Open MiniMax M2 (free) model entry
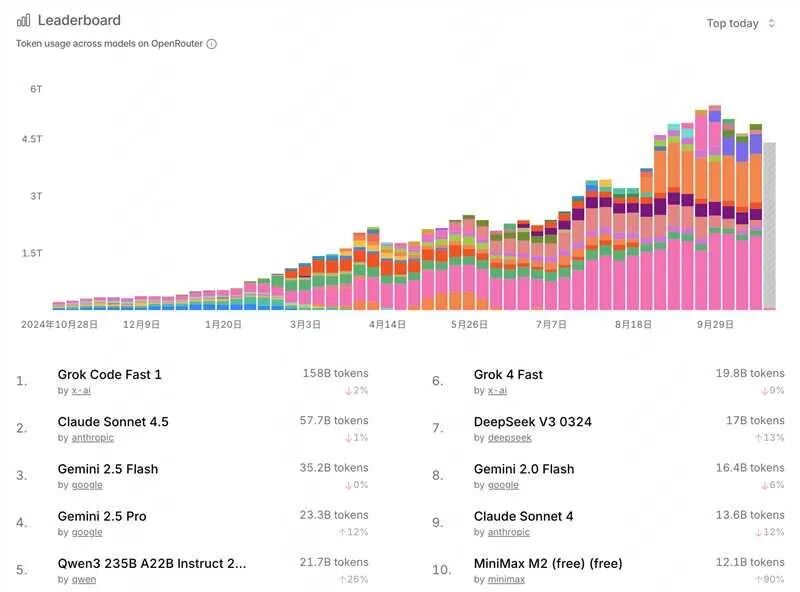Screen dimensions: 800x592 click(548, 563)
